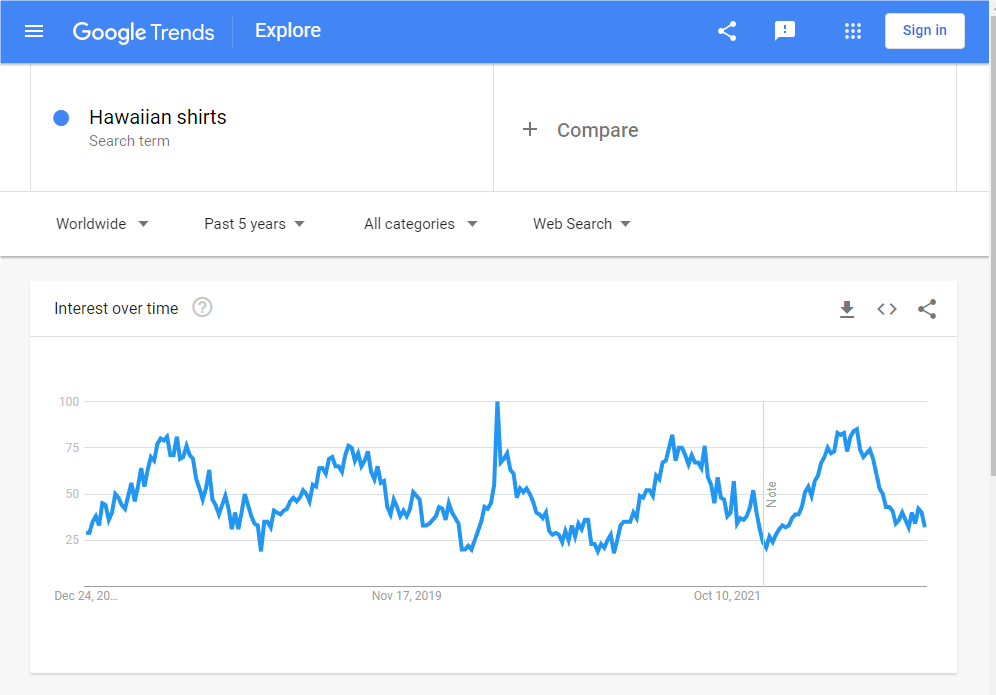Open the Web Search type dropdown

[581, 224]
